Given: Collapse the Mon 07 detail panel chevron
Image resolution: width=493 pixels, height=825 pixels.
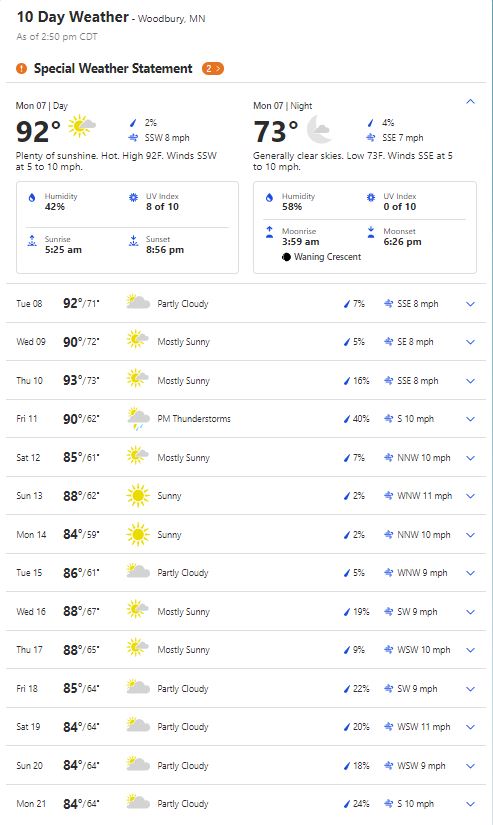Looking at the screenshot, I should (x=470, y=102).
